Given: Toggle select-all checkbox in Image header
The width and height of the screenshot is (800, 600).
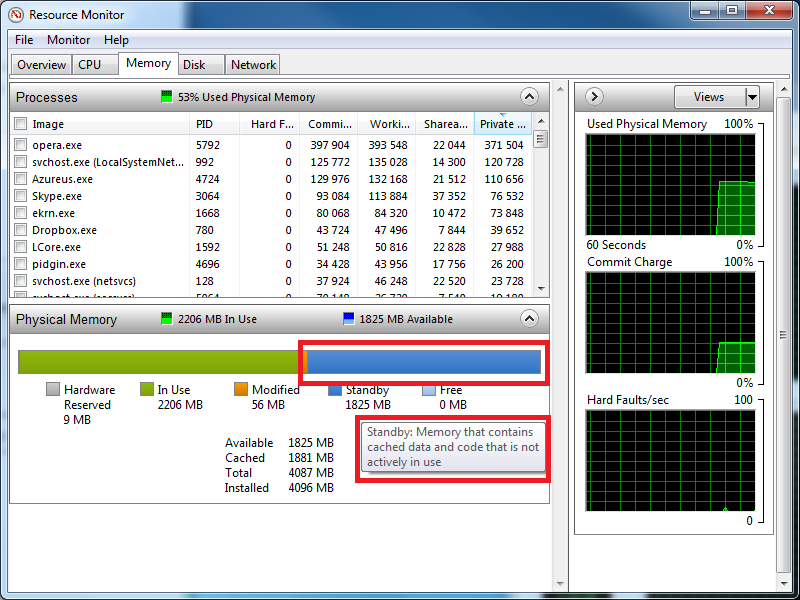Looking at the screenshot, I should (20, 123).
